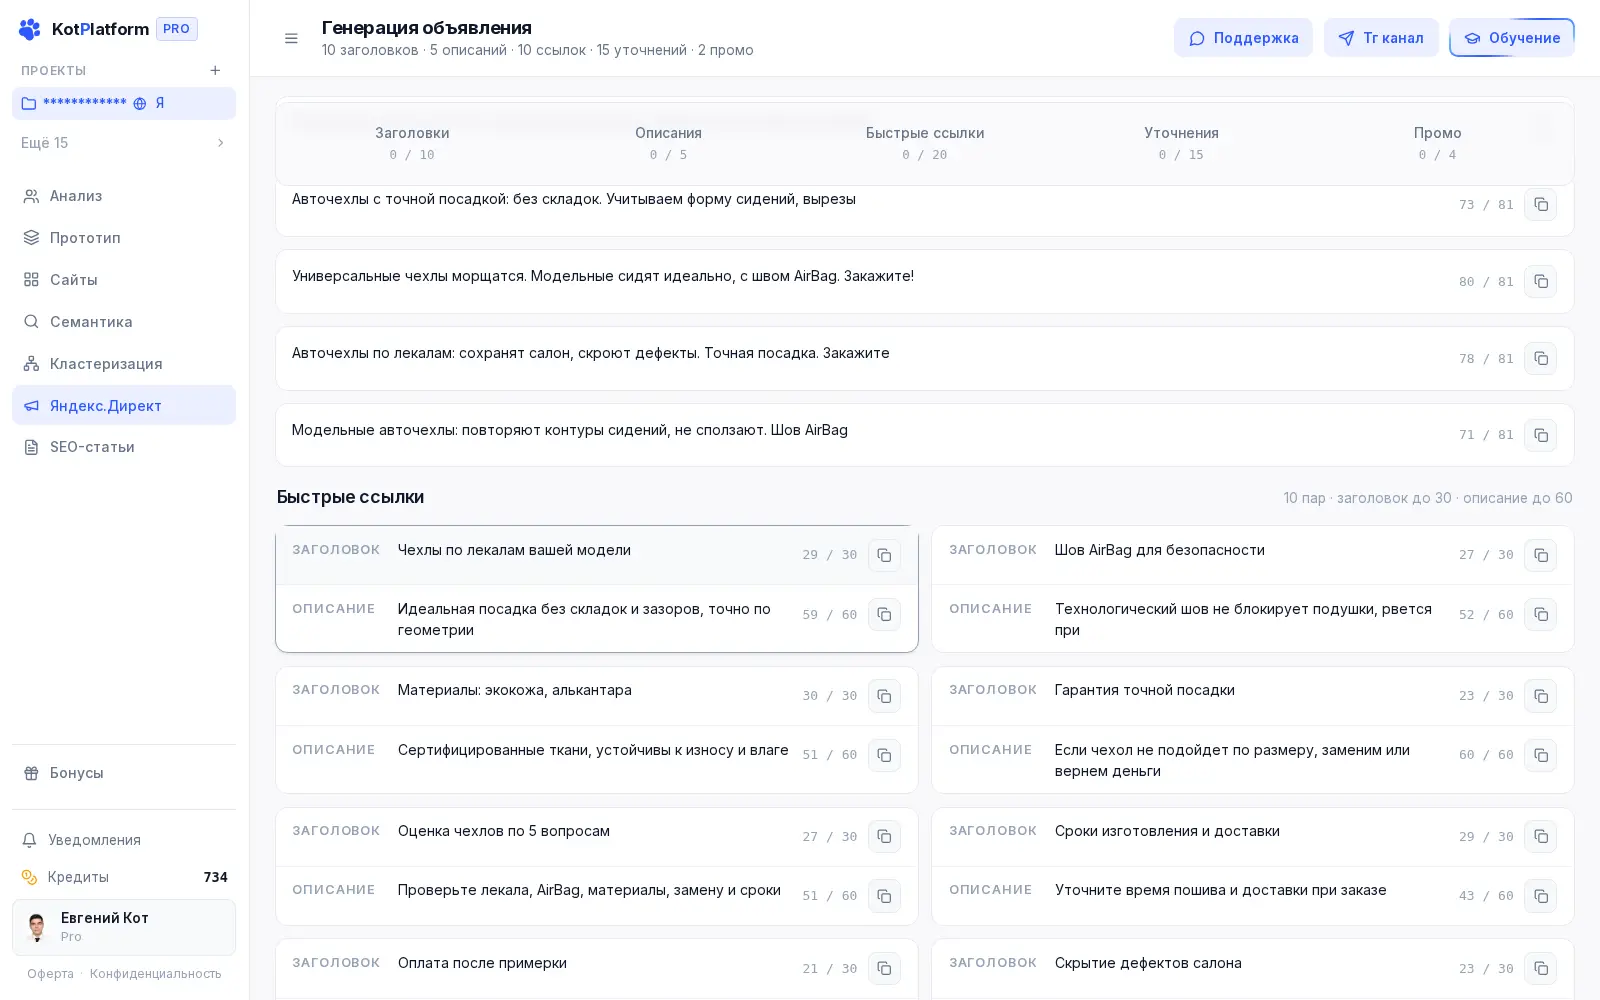This screenshot has height=1000, width=1600.
Task: Copy headline 'Сроки изготовления и доставки'
Action: pyautogui.click(x=1540, y=836)
